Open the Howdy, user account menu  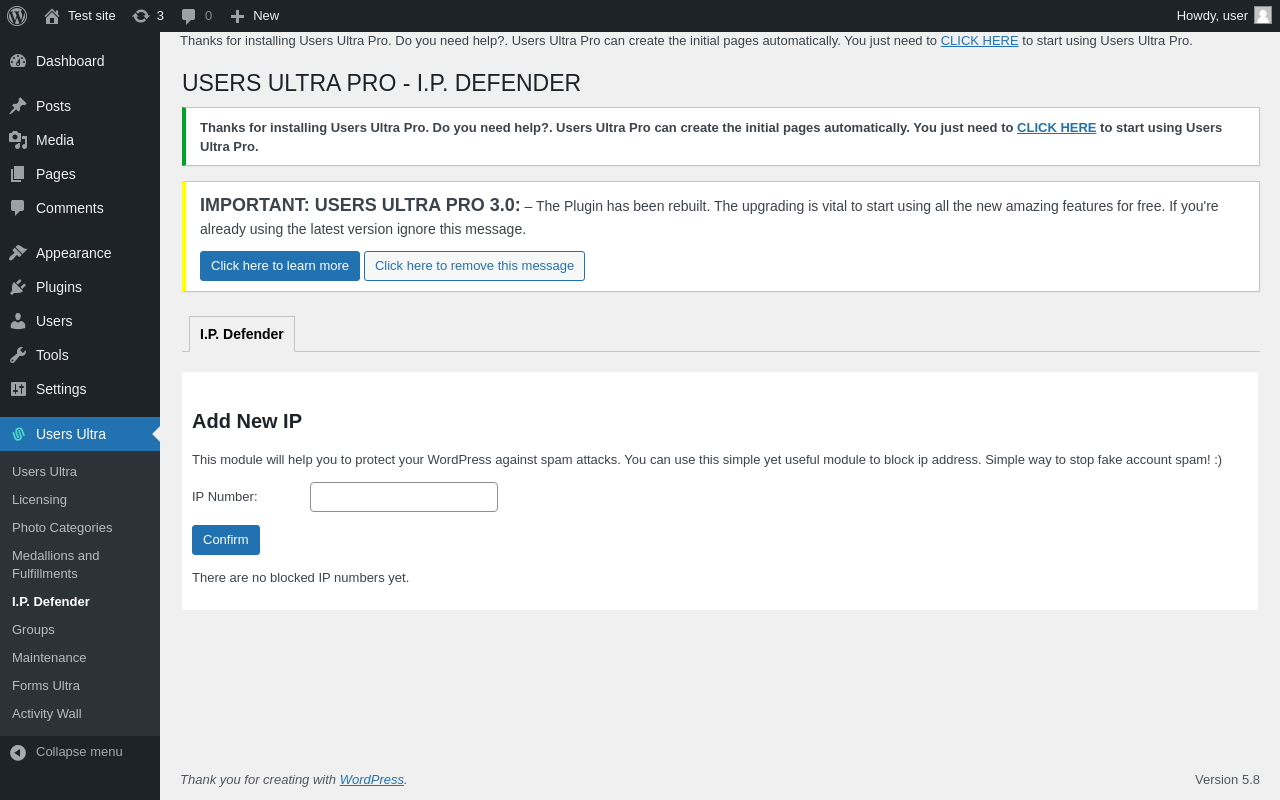pyautogui.click(x=1224, y=16)
